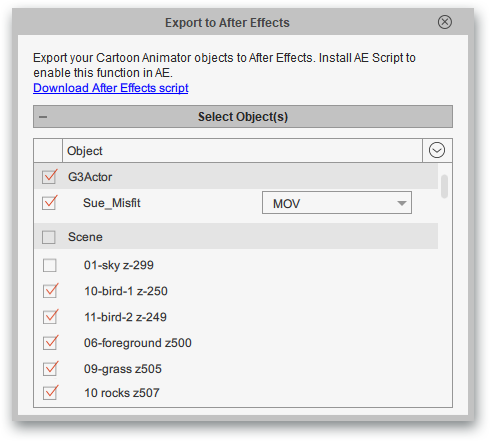This screenshot has width=490, height=441.
Task: Uncheck 06-foreground z500
Action: [50, 343]
